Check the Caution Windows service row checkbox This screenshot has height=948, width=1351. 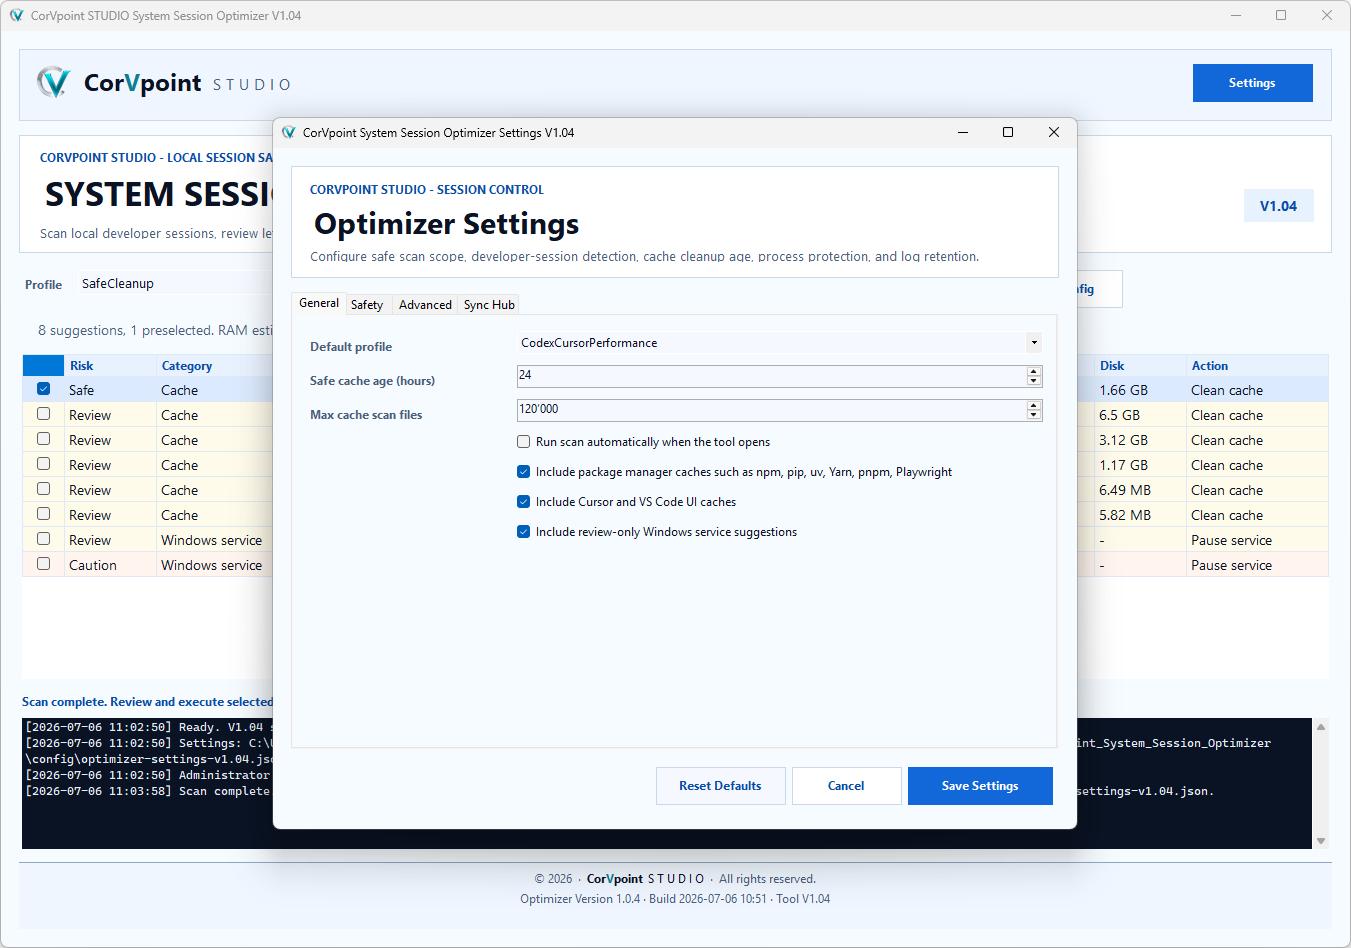(43, 564)
